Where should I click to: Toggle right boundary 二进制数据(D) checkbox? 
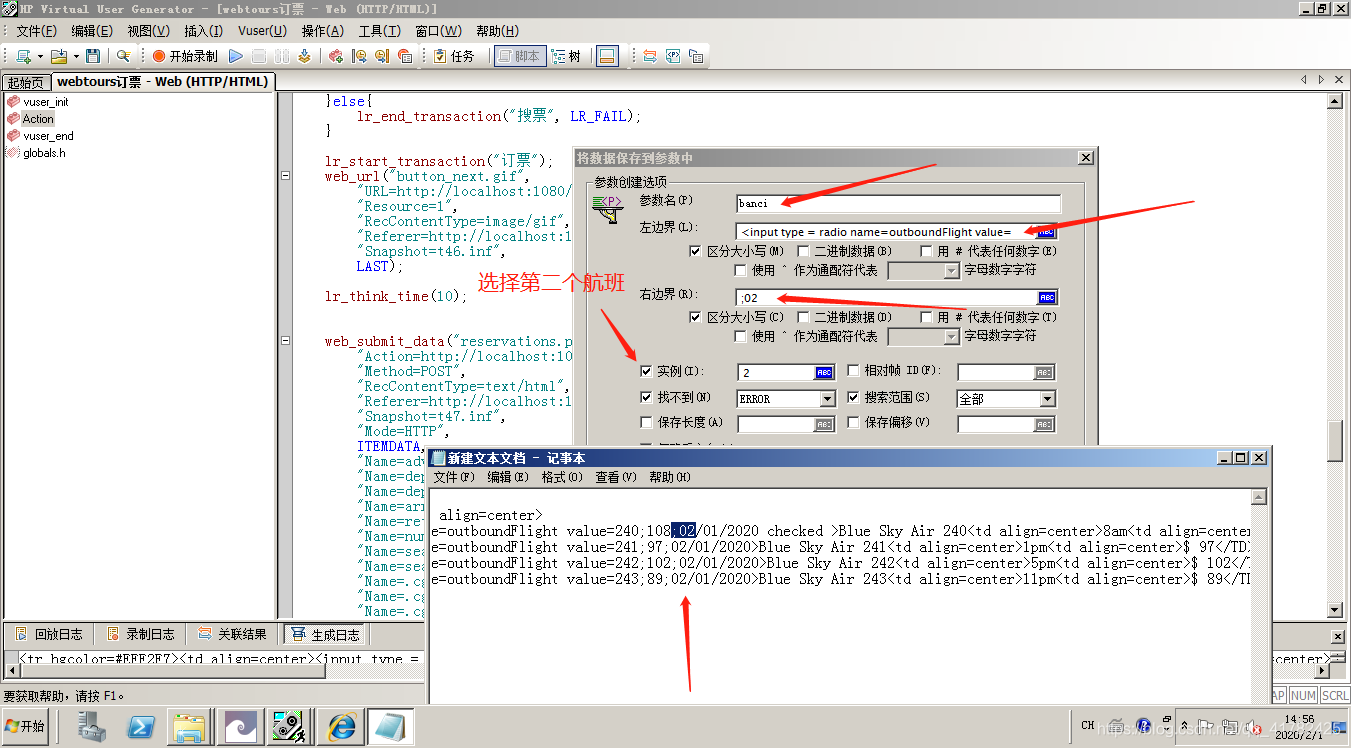point(803,317)
